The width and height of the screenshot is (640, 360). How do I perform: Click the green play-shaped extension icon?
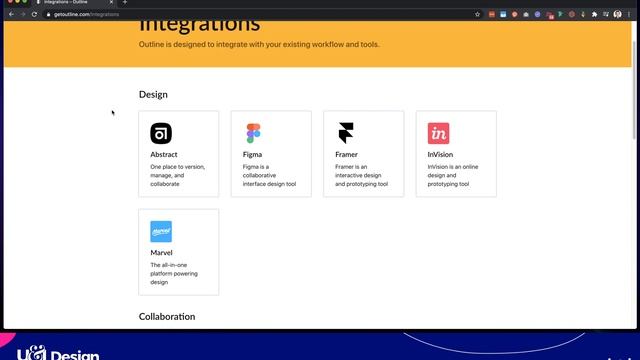560,14
